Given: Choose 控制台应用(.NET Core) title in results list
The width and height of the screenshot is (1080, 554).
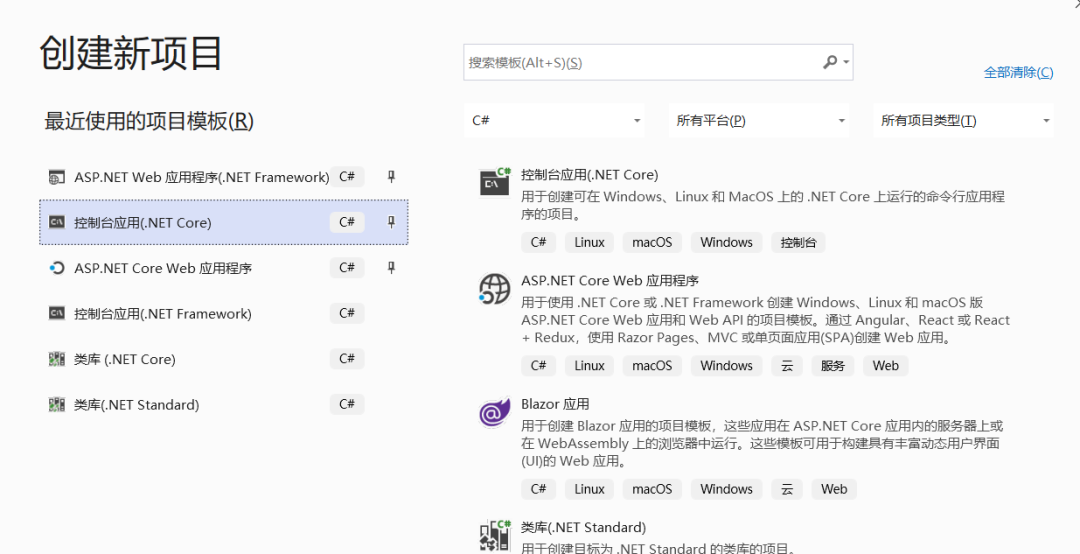Looking at the screenshot, I should click(x=590, y=174).
